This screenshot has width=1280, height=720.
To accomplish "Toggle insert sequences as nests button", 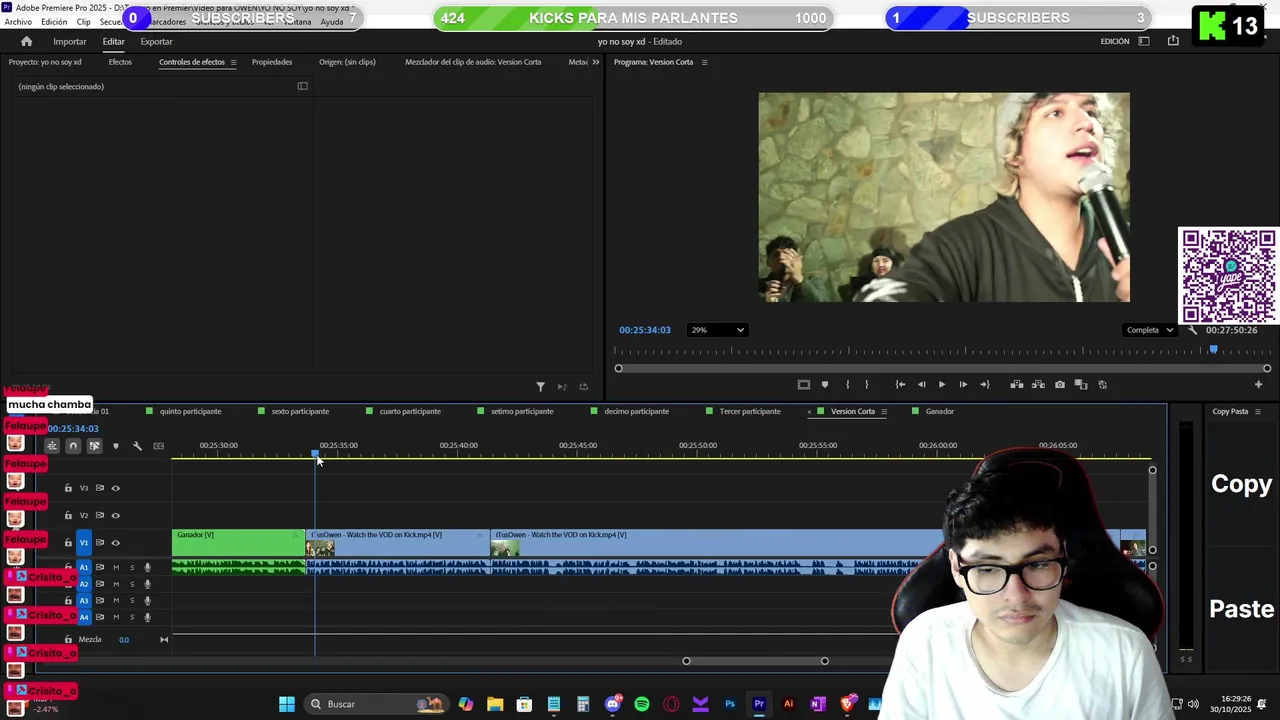I will [52, 446].
